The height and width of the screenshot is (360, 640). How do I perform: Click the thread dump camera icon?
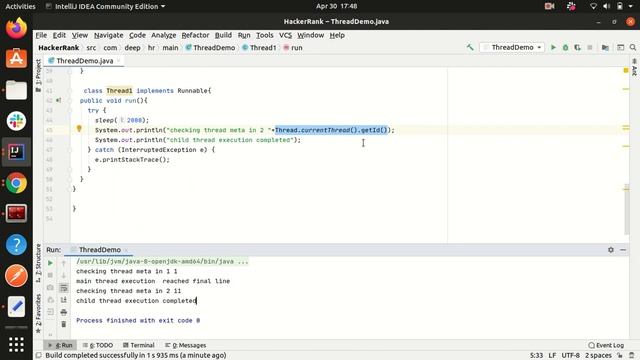[50, 288]
